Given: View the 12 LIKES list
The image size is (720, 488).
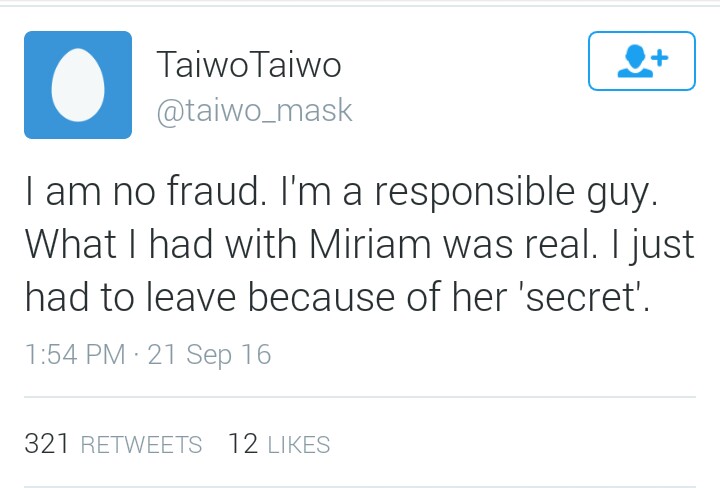Looking at the screenshot, I should [x=279, y=444].
